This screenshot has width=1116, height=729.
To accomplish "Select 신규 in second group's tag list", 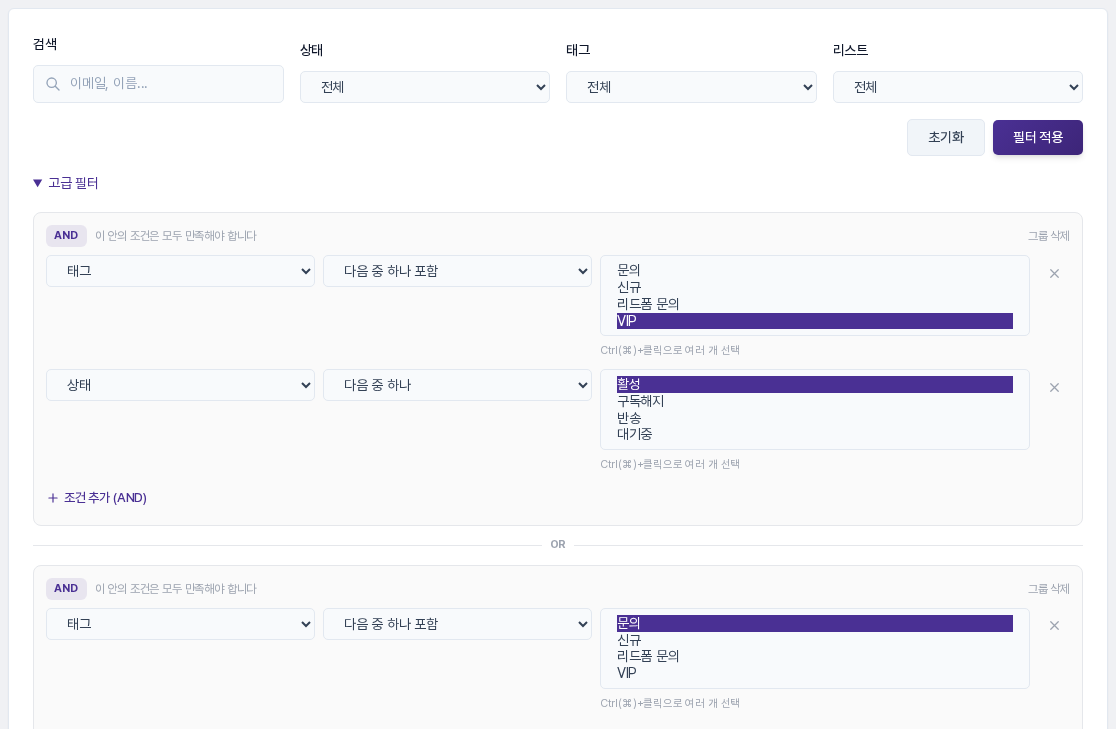I will 814,640.
